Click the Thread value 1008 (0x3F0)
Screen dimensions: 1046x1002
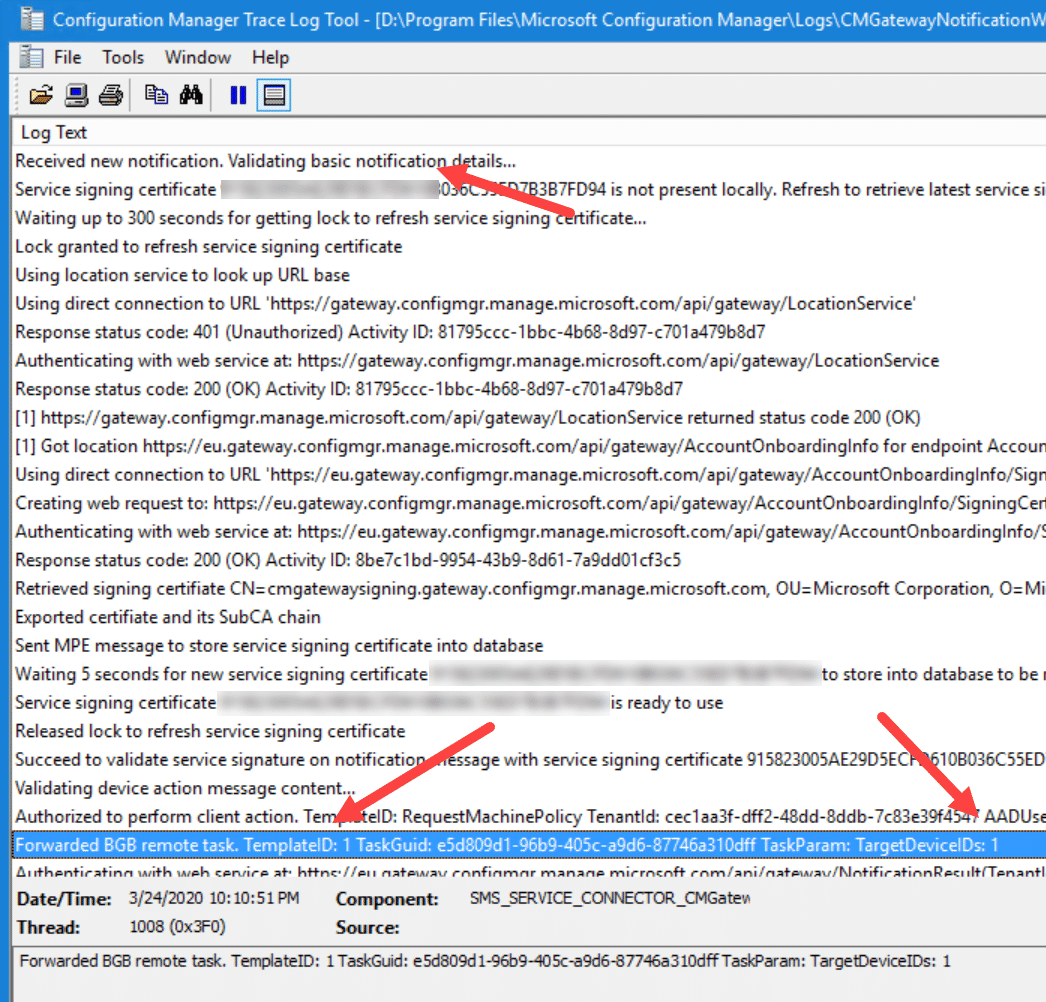[x=177, y=927]
